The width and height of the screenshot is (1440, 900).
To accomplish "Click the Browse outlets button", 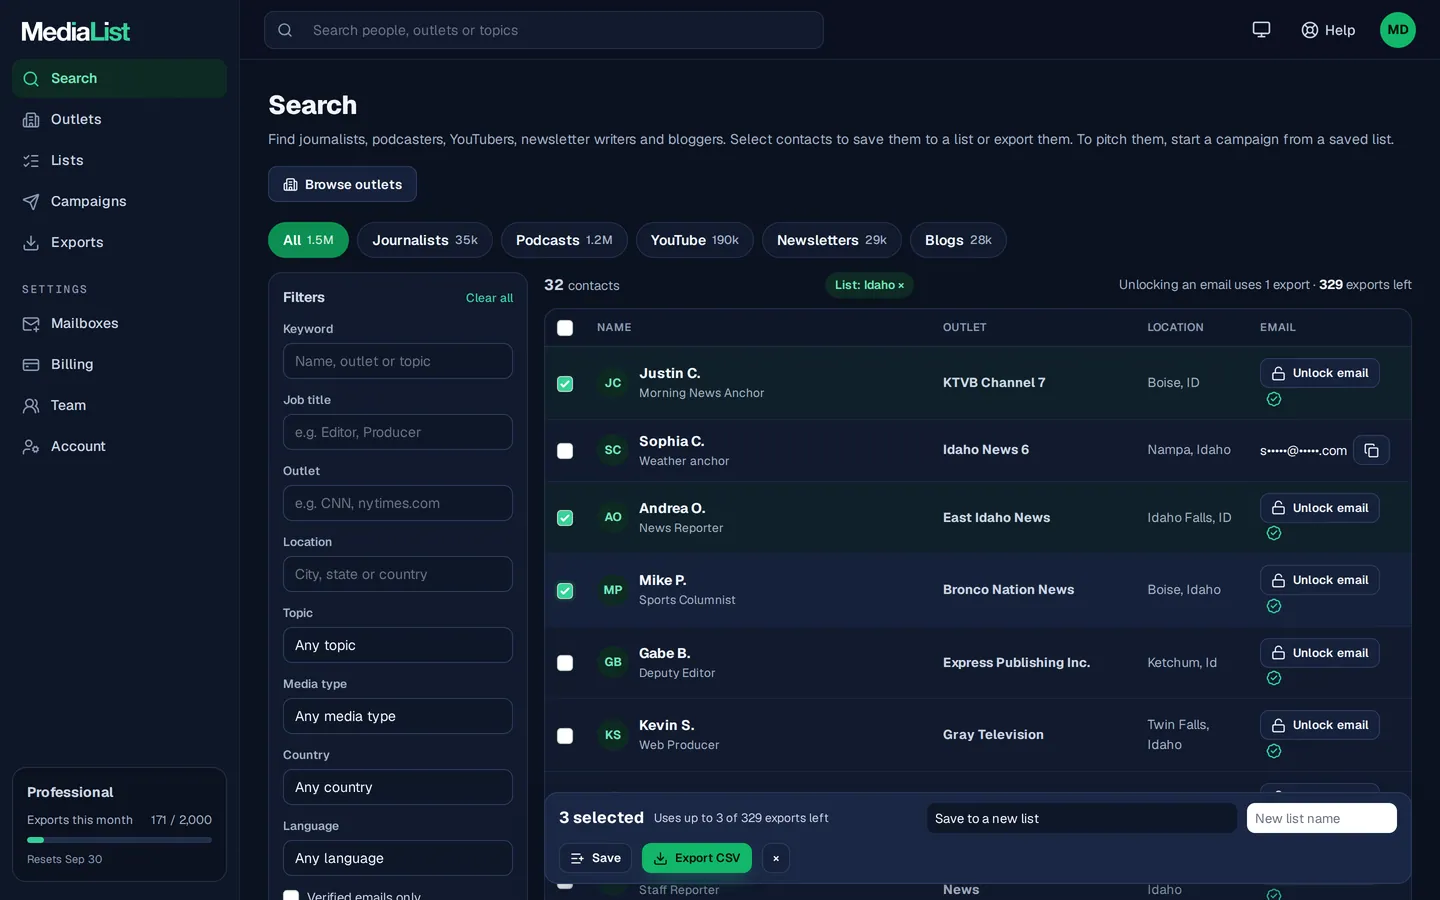I will [342, 184].
